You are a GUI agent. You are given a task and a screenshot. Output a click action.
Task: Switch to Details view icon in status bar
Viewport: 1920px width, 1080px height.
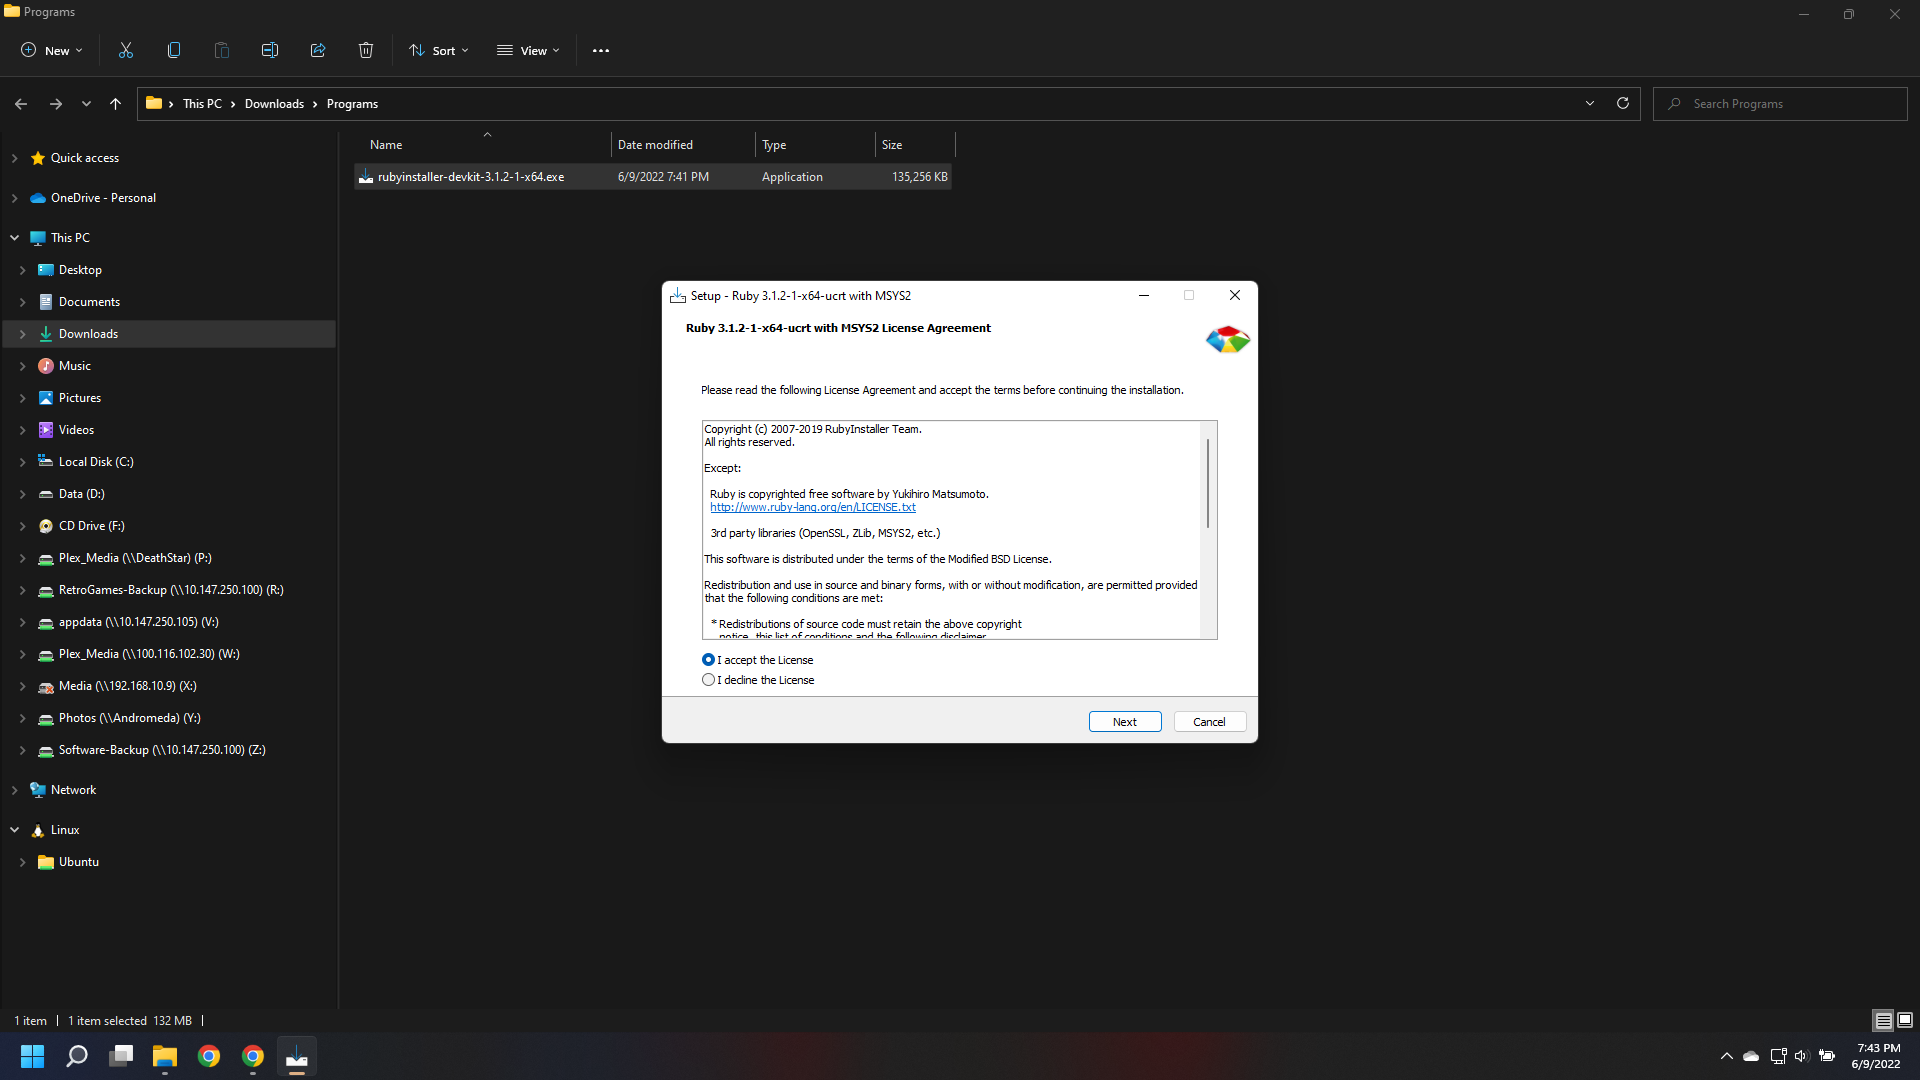pos(1883,1021)
